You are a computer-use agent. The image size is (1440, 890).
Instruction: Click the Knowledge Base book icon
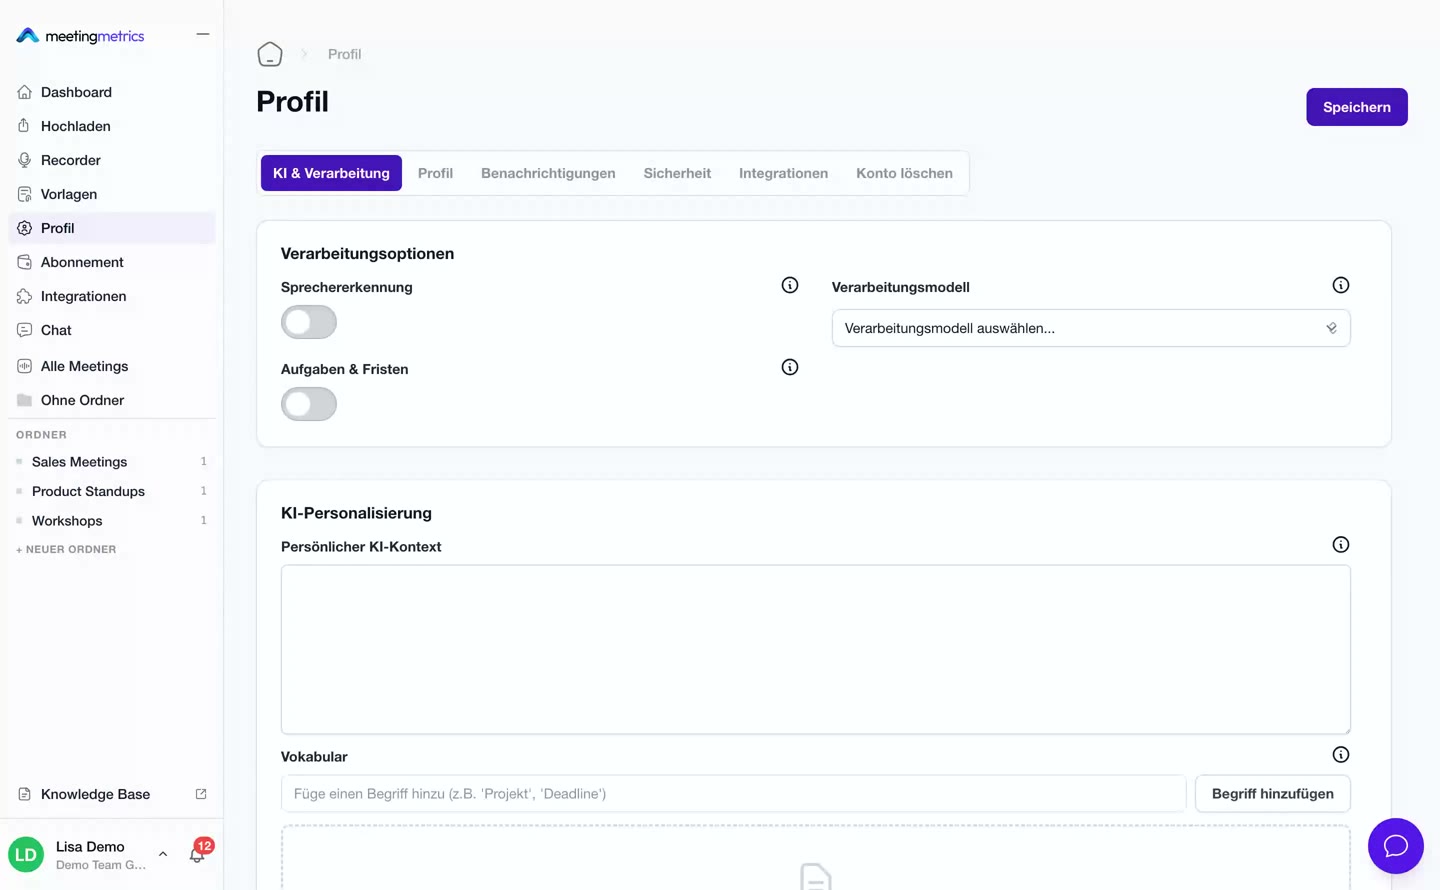[x=24, y=794]
